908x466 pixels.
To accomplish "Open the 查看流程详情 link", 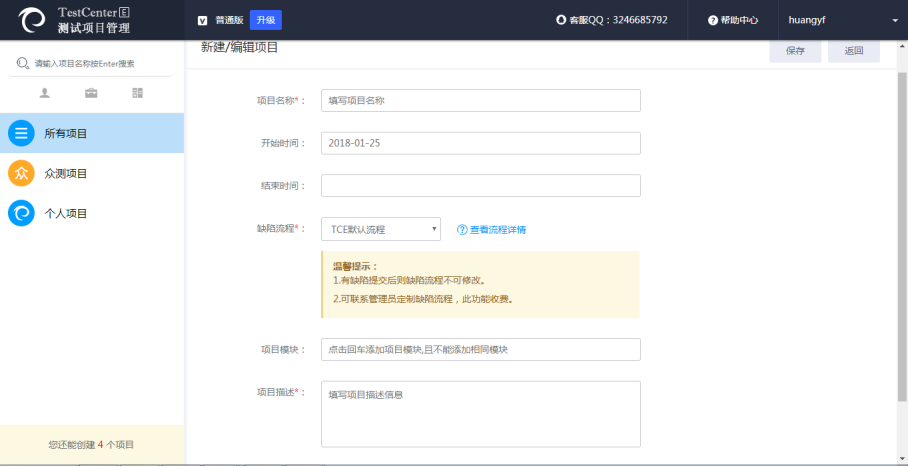I will (x=491, y=230).
